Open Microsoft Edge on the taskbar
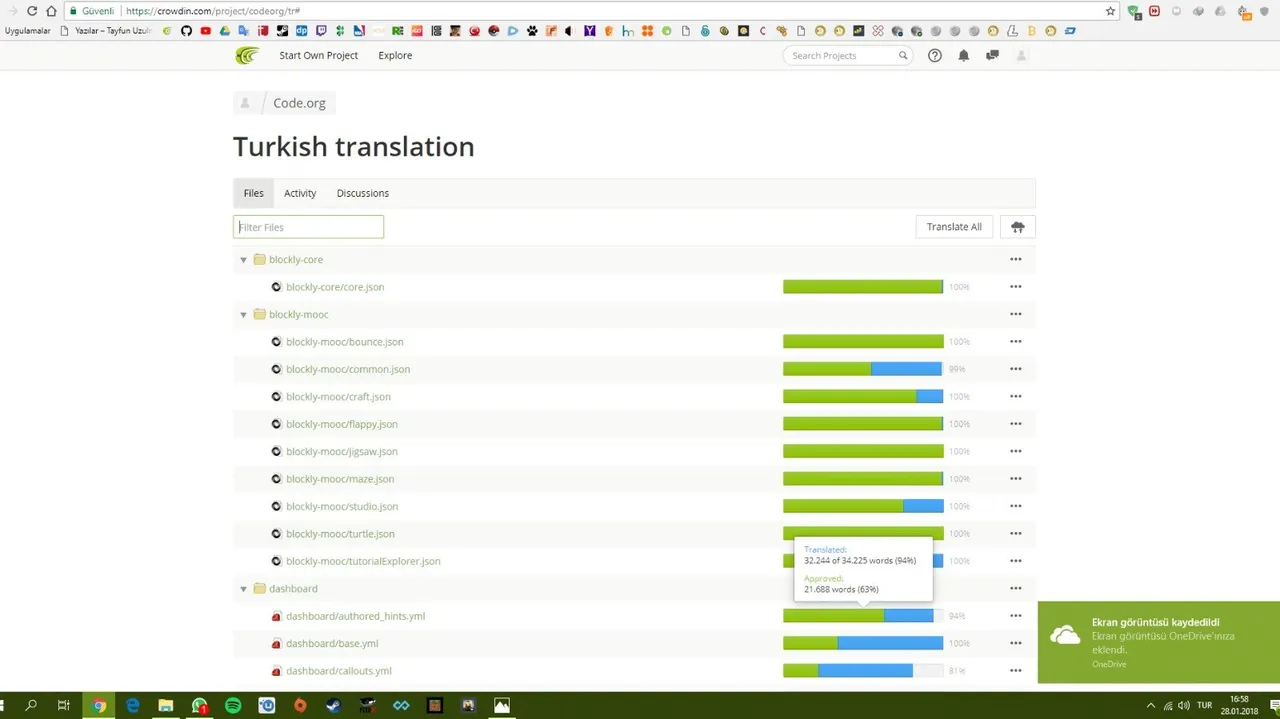1280x719 pixels. click(132, 705)
